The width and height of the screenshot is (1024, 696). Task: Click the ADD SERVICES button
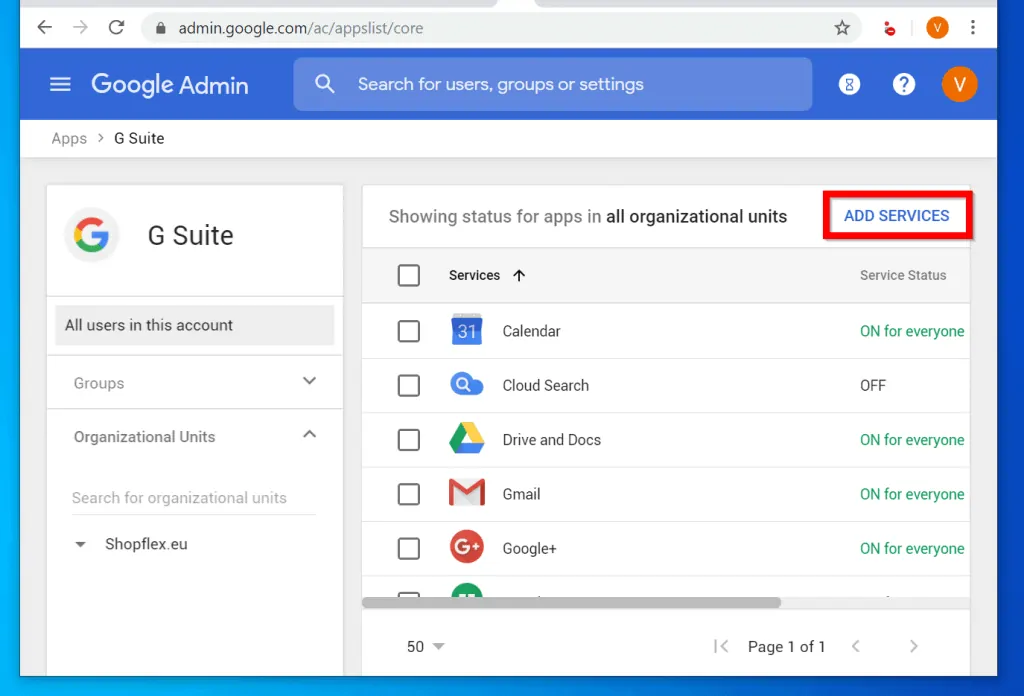pos(896,216)
